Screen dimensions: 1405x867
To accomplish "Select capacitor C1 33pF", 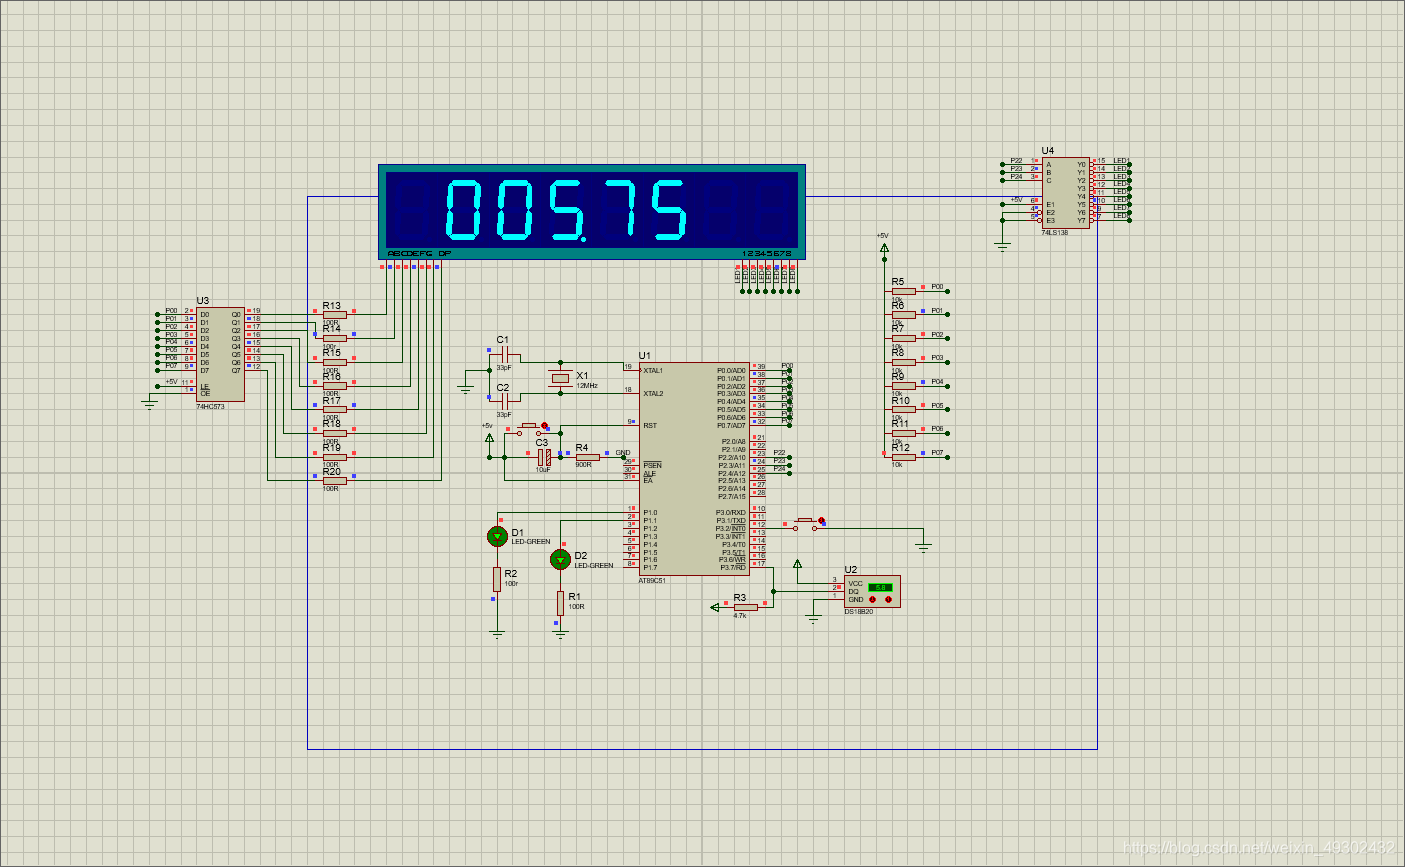I will coord(504,355).
